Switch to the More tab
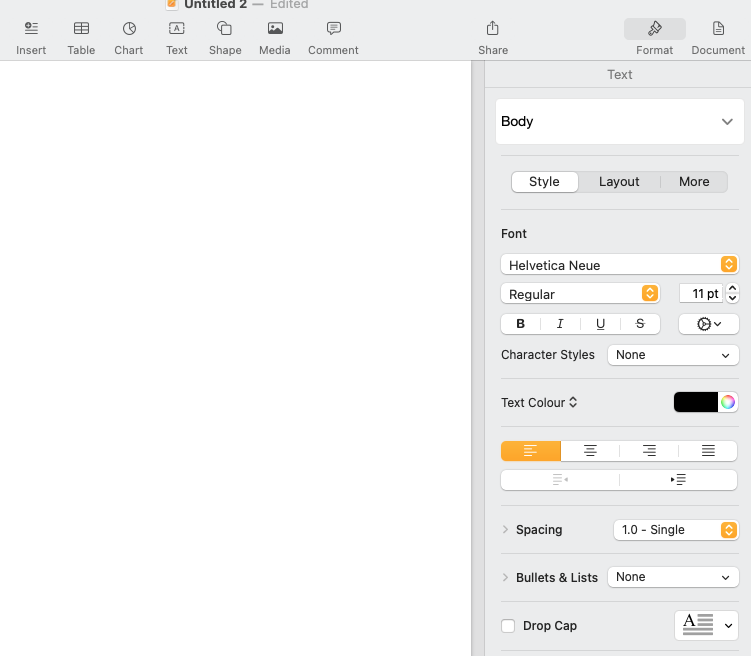Image resolution: width=751 pixels, height=656 pixels. [x=694, y=182]
